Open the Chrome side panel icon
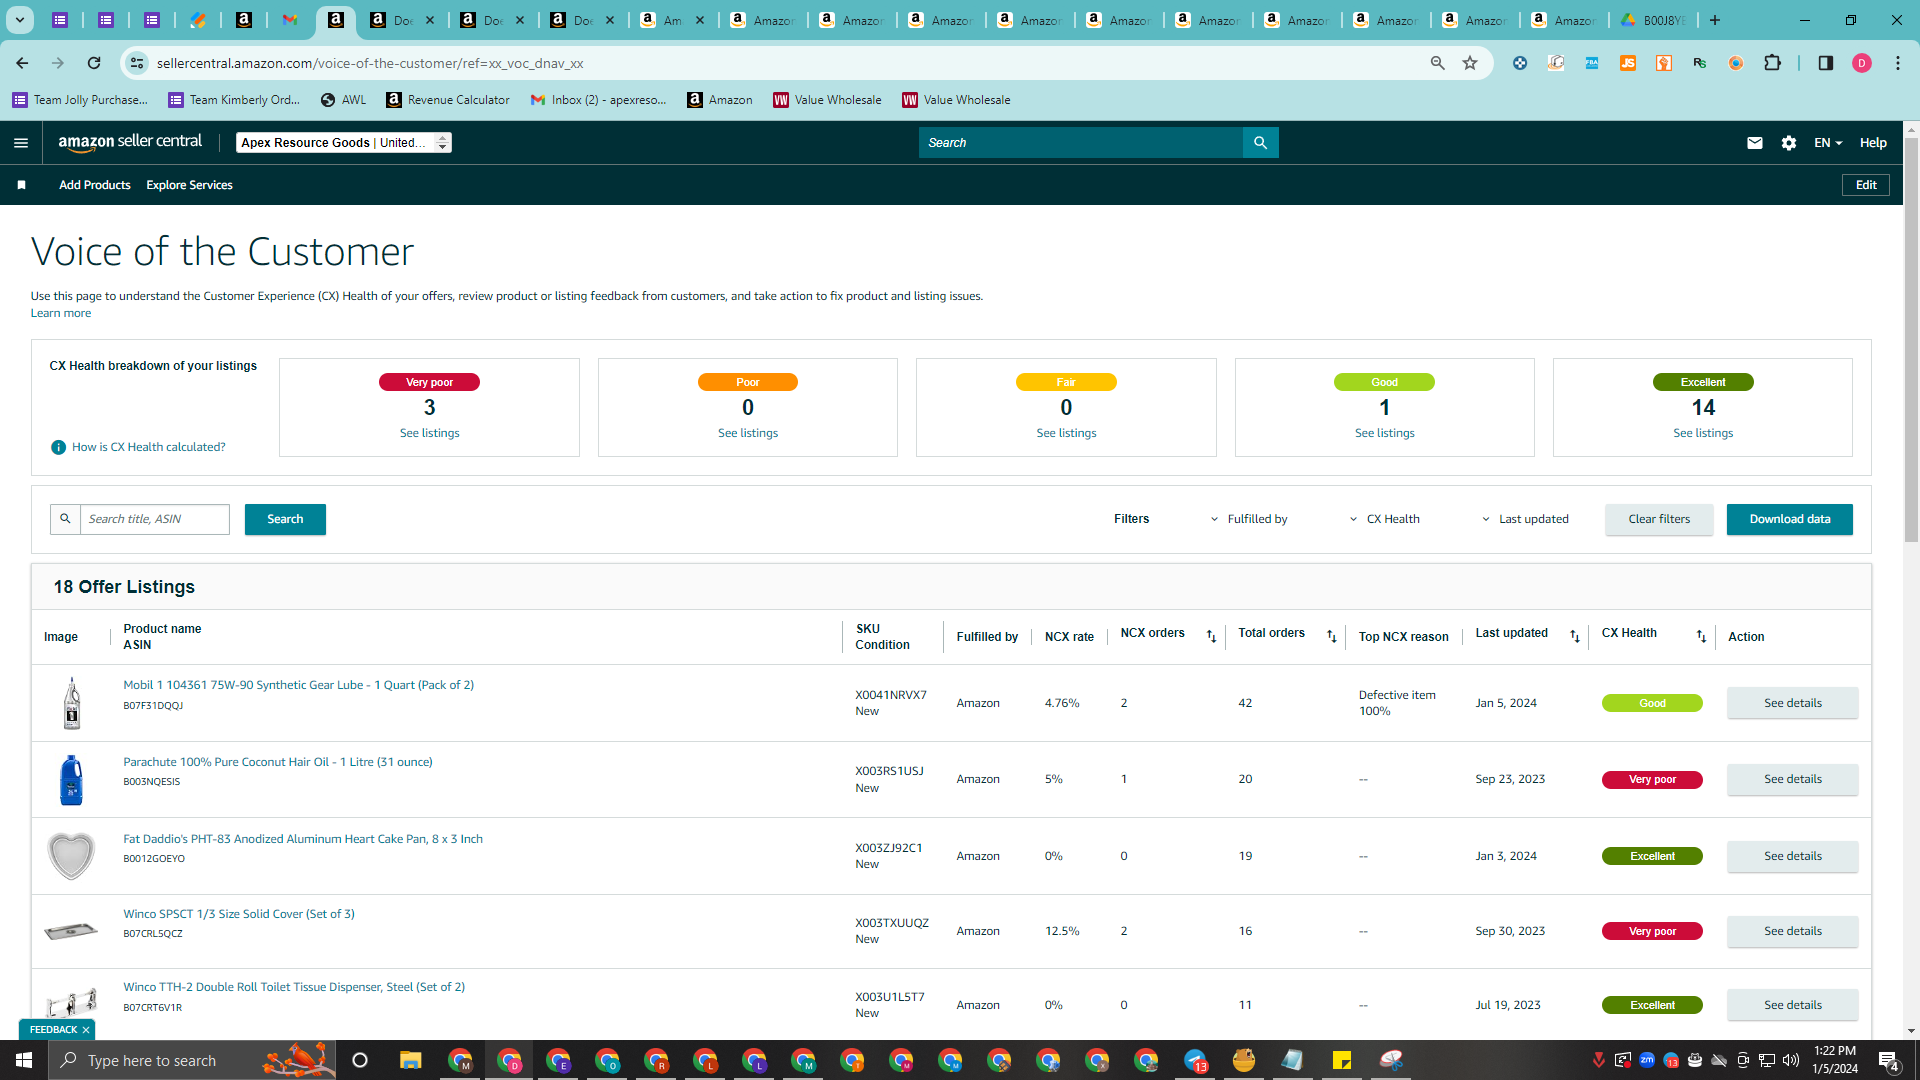Screen dimensions: 1920x1080 (x=1825, y=63)
